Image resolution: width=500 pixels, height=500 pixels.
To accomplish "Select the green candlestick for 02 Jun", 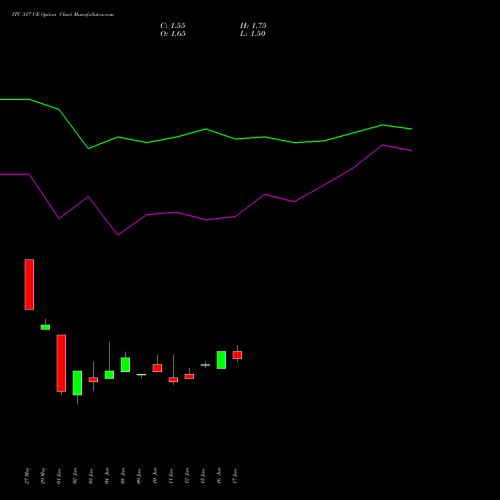I will pos(77,383).
